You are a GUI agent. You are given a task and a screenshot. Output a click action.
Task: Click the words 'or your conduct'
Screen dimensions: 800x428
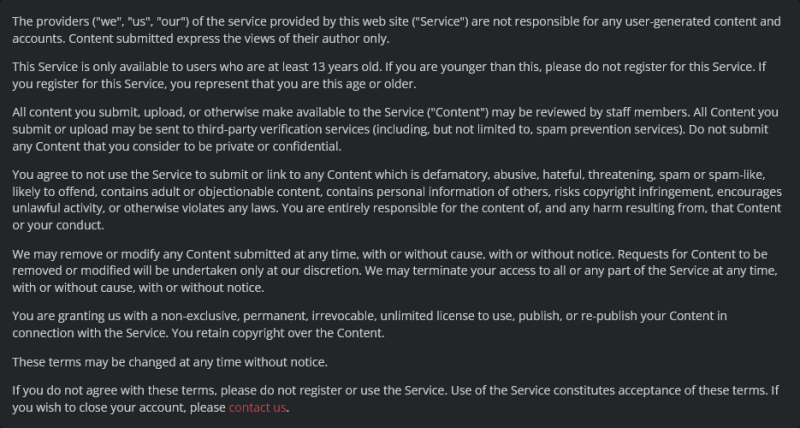(58, 225)
